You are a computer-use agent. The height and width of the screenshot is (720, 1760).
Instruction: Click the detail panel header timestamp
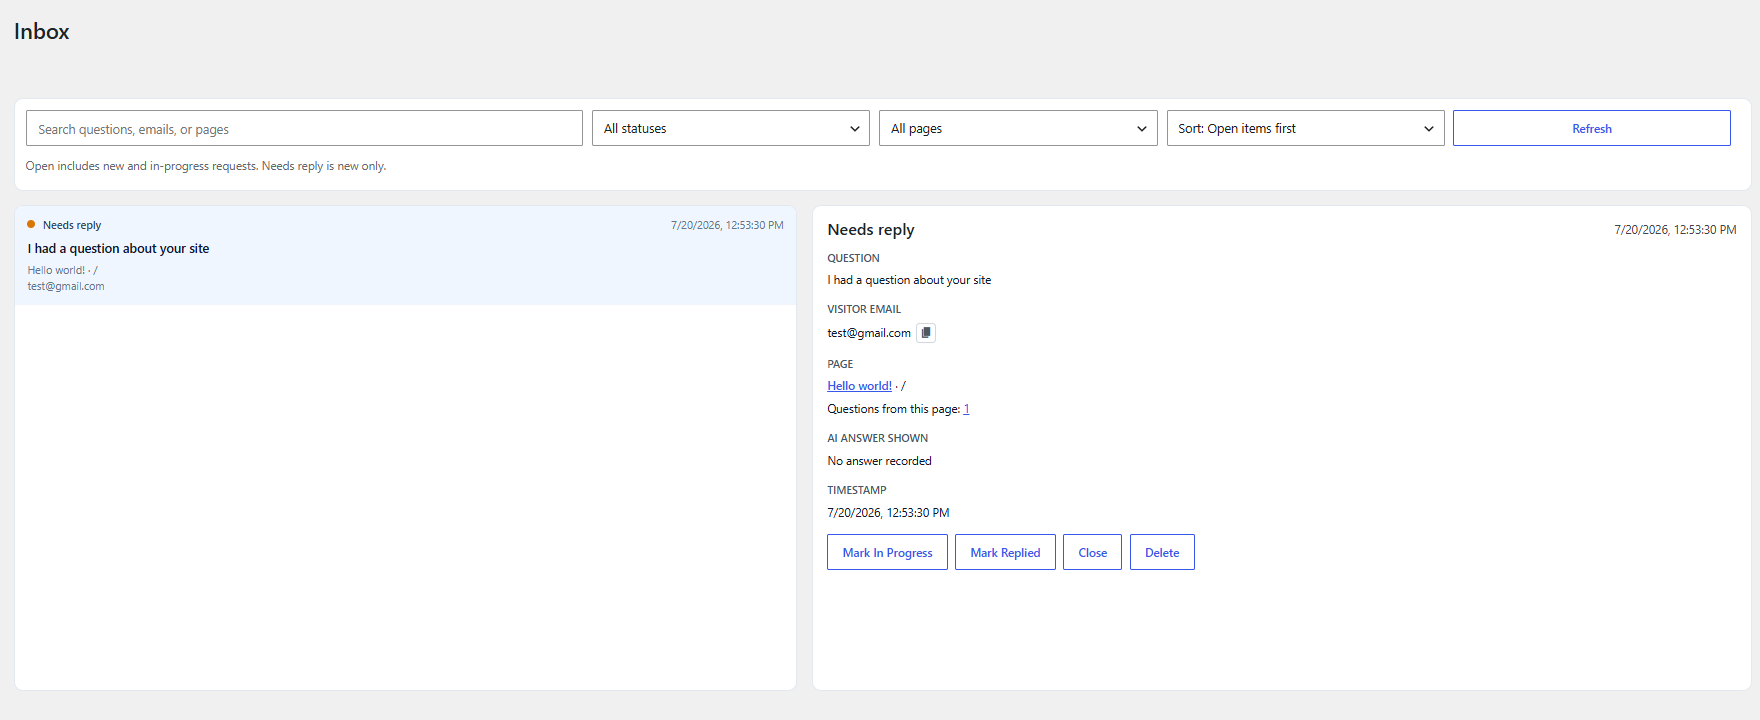click(x=1675, y=230)
